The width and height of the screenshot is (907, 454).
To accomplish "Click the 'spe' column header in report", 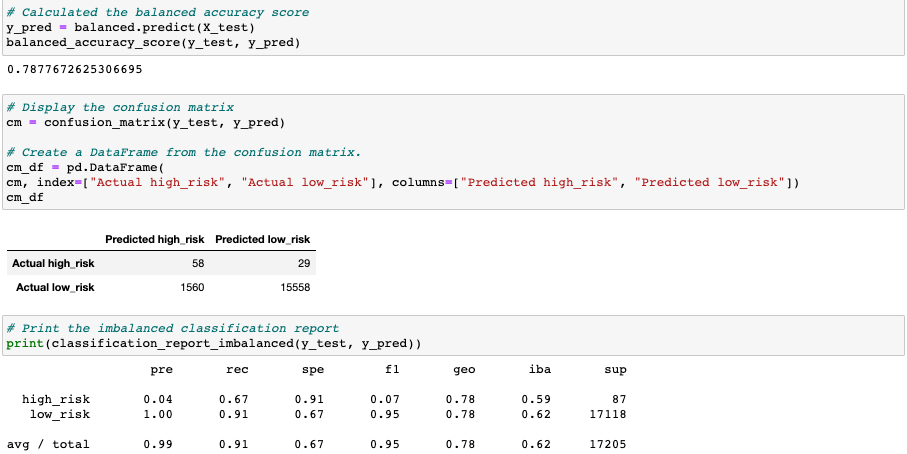I will 312,370.
